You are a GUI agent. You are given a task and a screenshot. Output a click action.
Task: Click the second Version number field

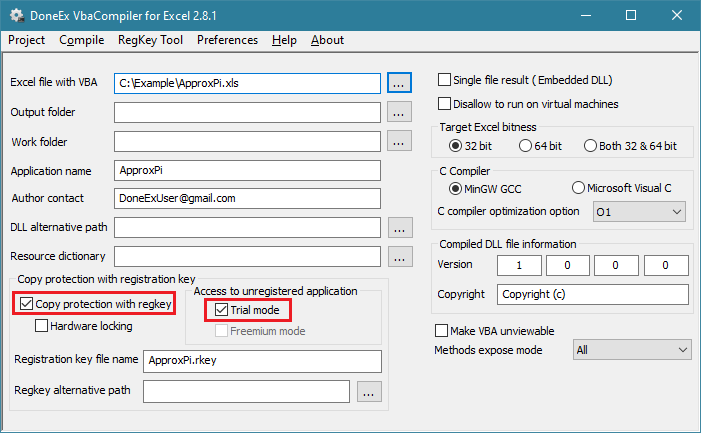coord(567,265)
